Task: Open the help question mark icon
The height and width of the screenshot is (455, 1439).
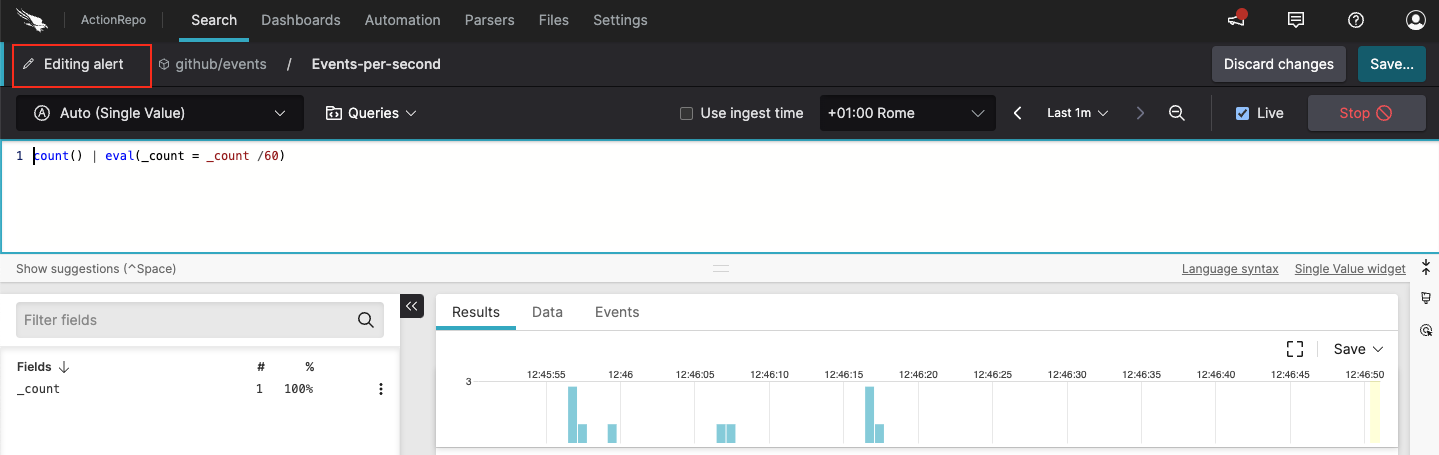Action: click(1356, 20)
